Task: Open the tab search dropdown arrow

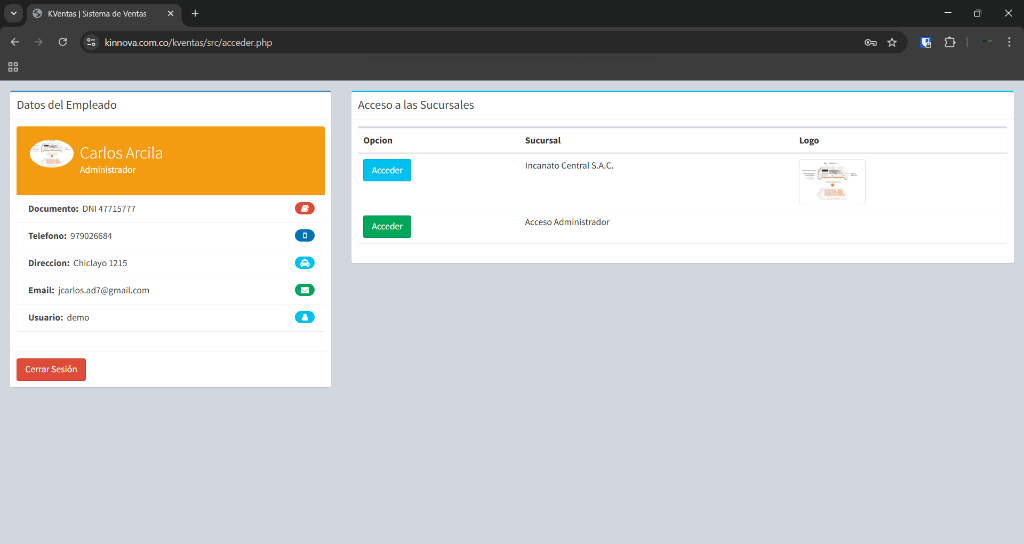Action: [x=13, y=13]
